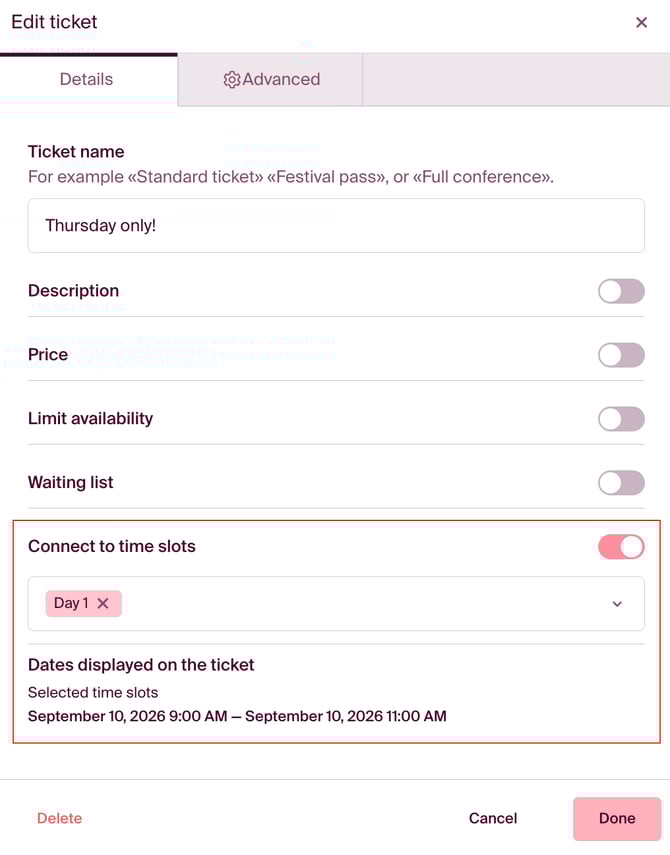Screen dimensions: 670x855
Task: Click the Selected time slots date text
Action: (237, 716)
